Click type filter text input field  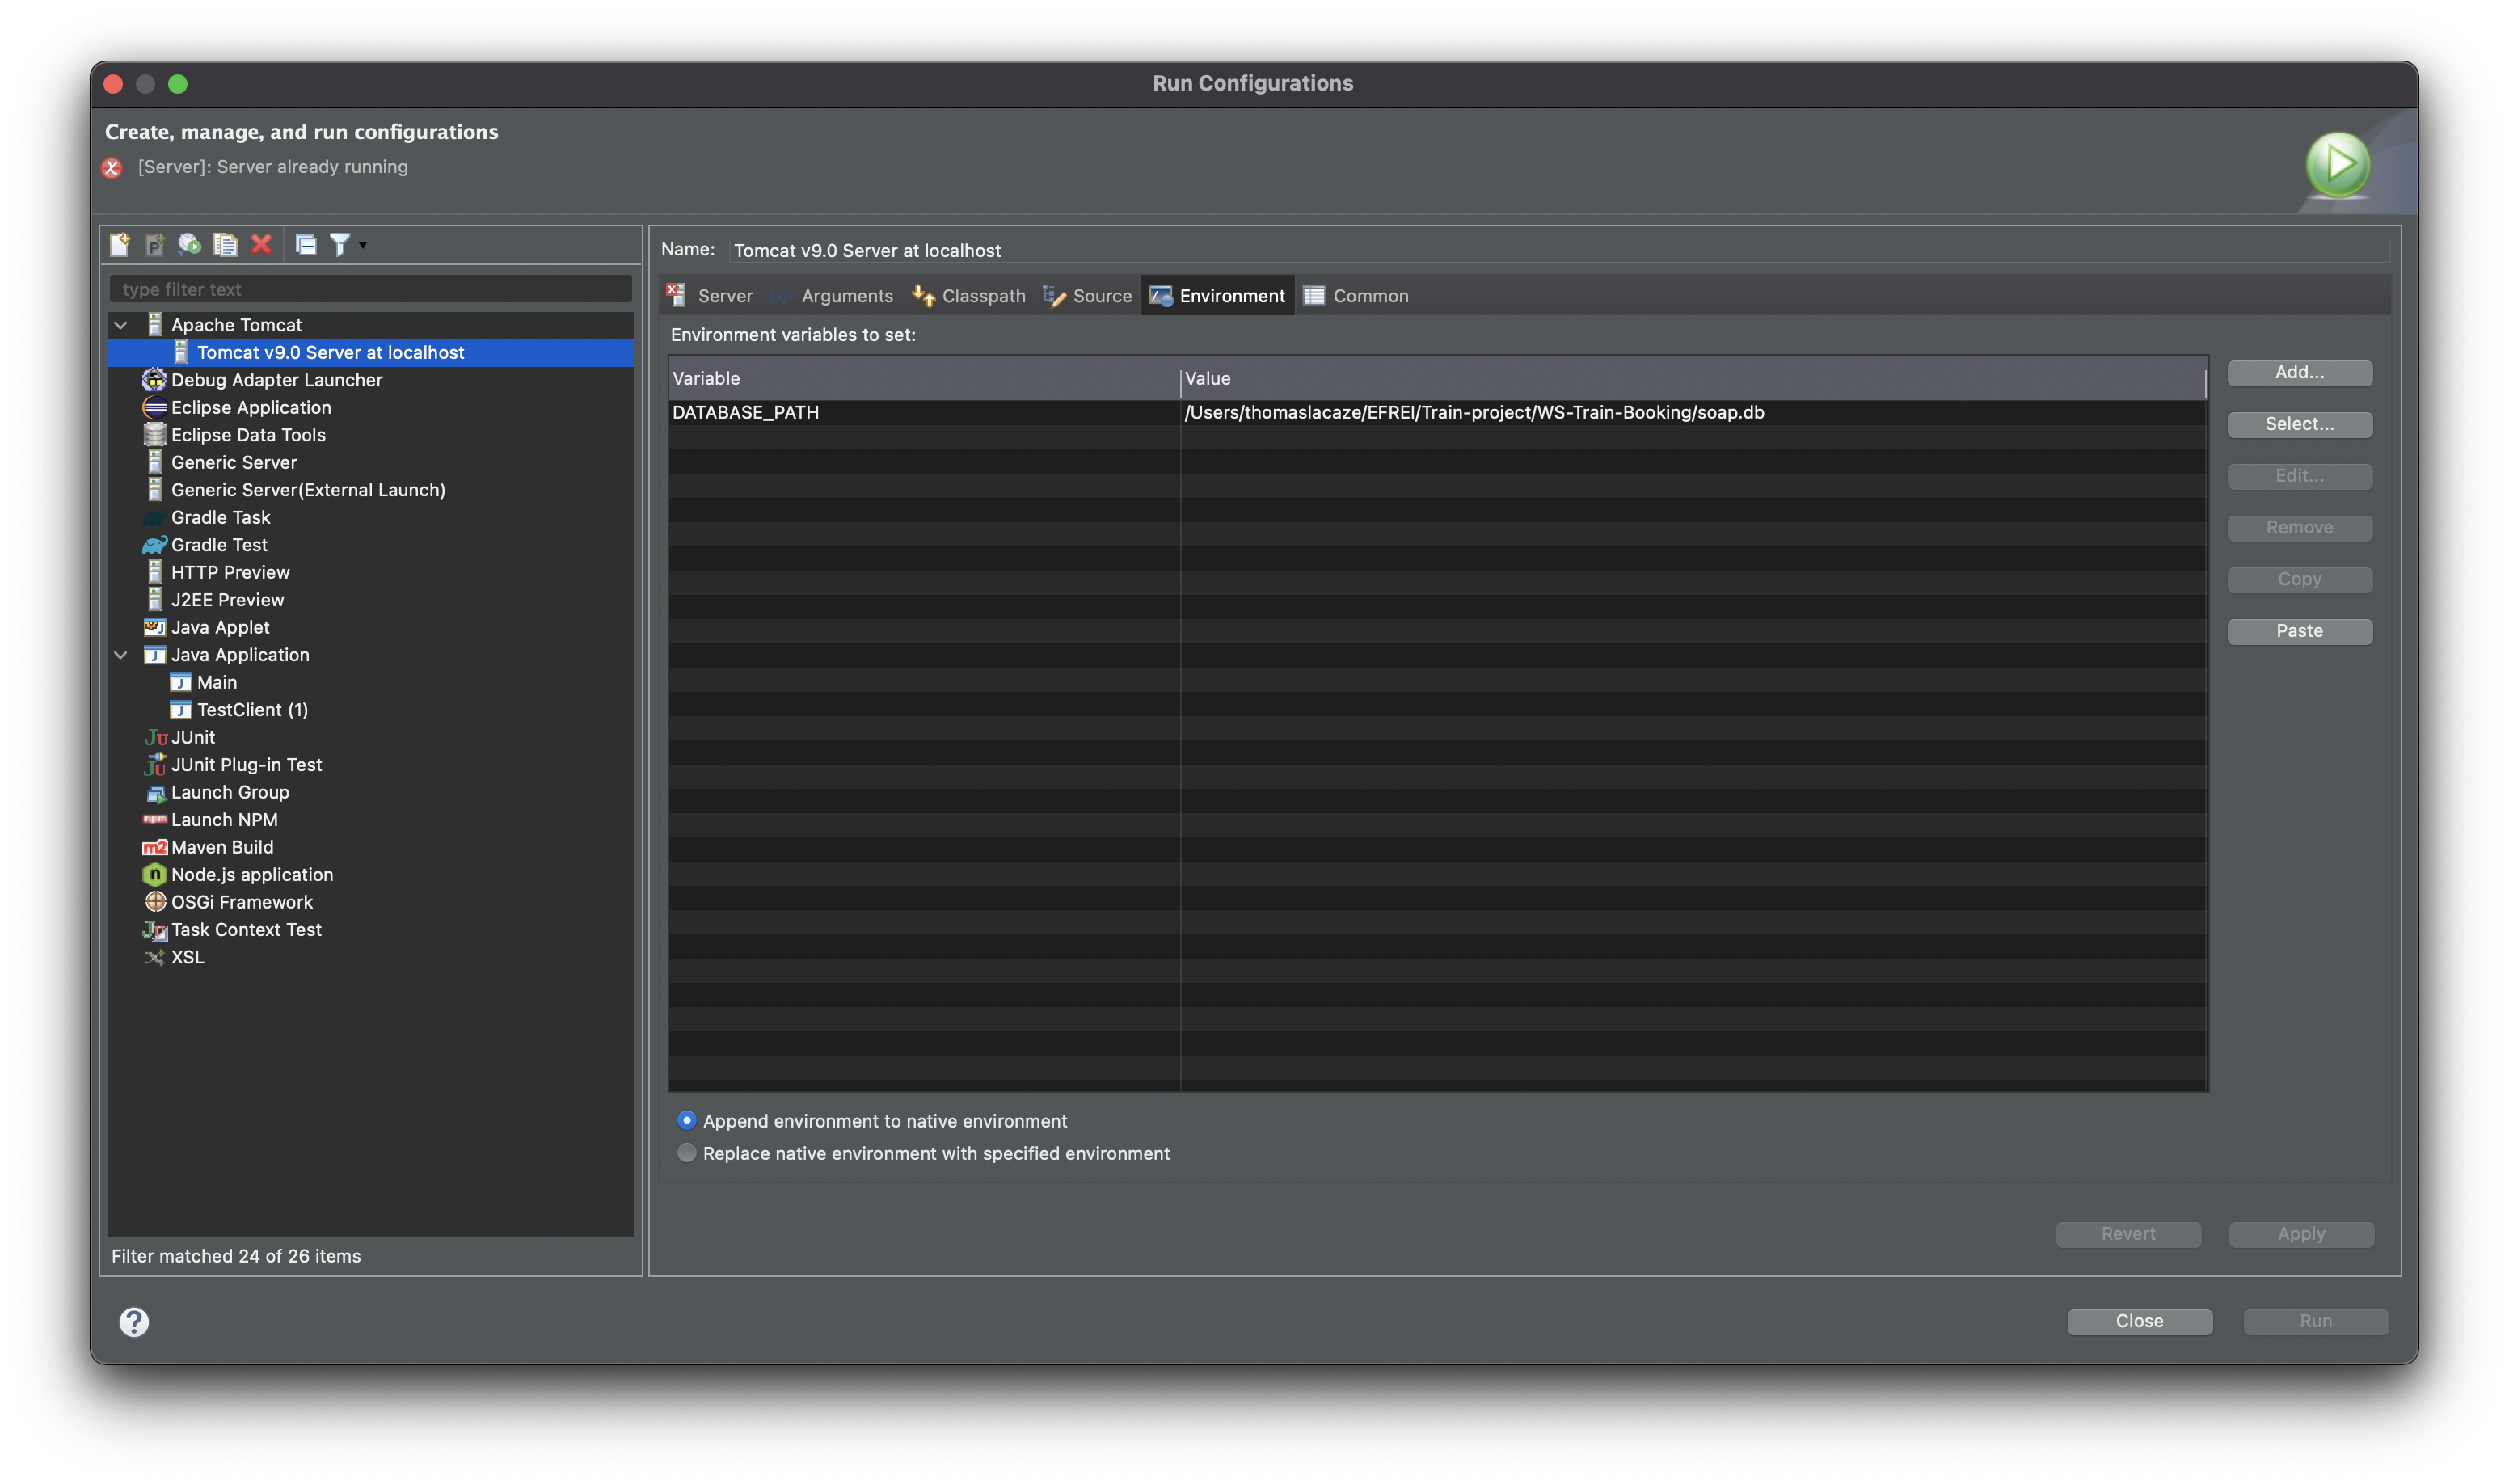pyautogui.click(x=371, y=288)
